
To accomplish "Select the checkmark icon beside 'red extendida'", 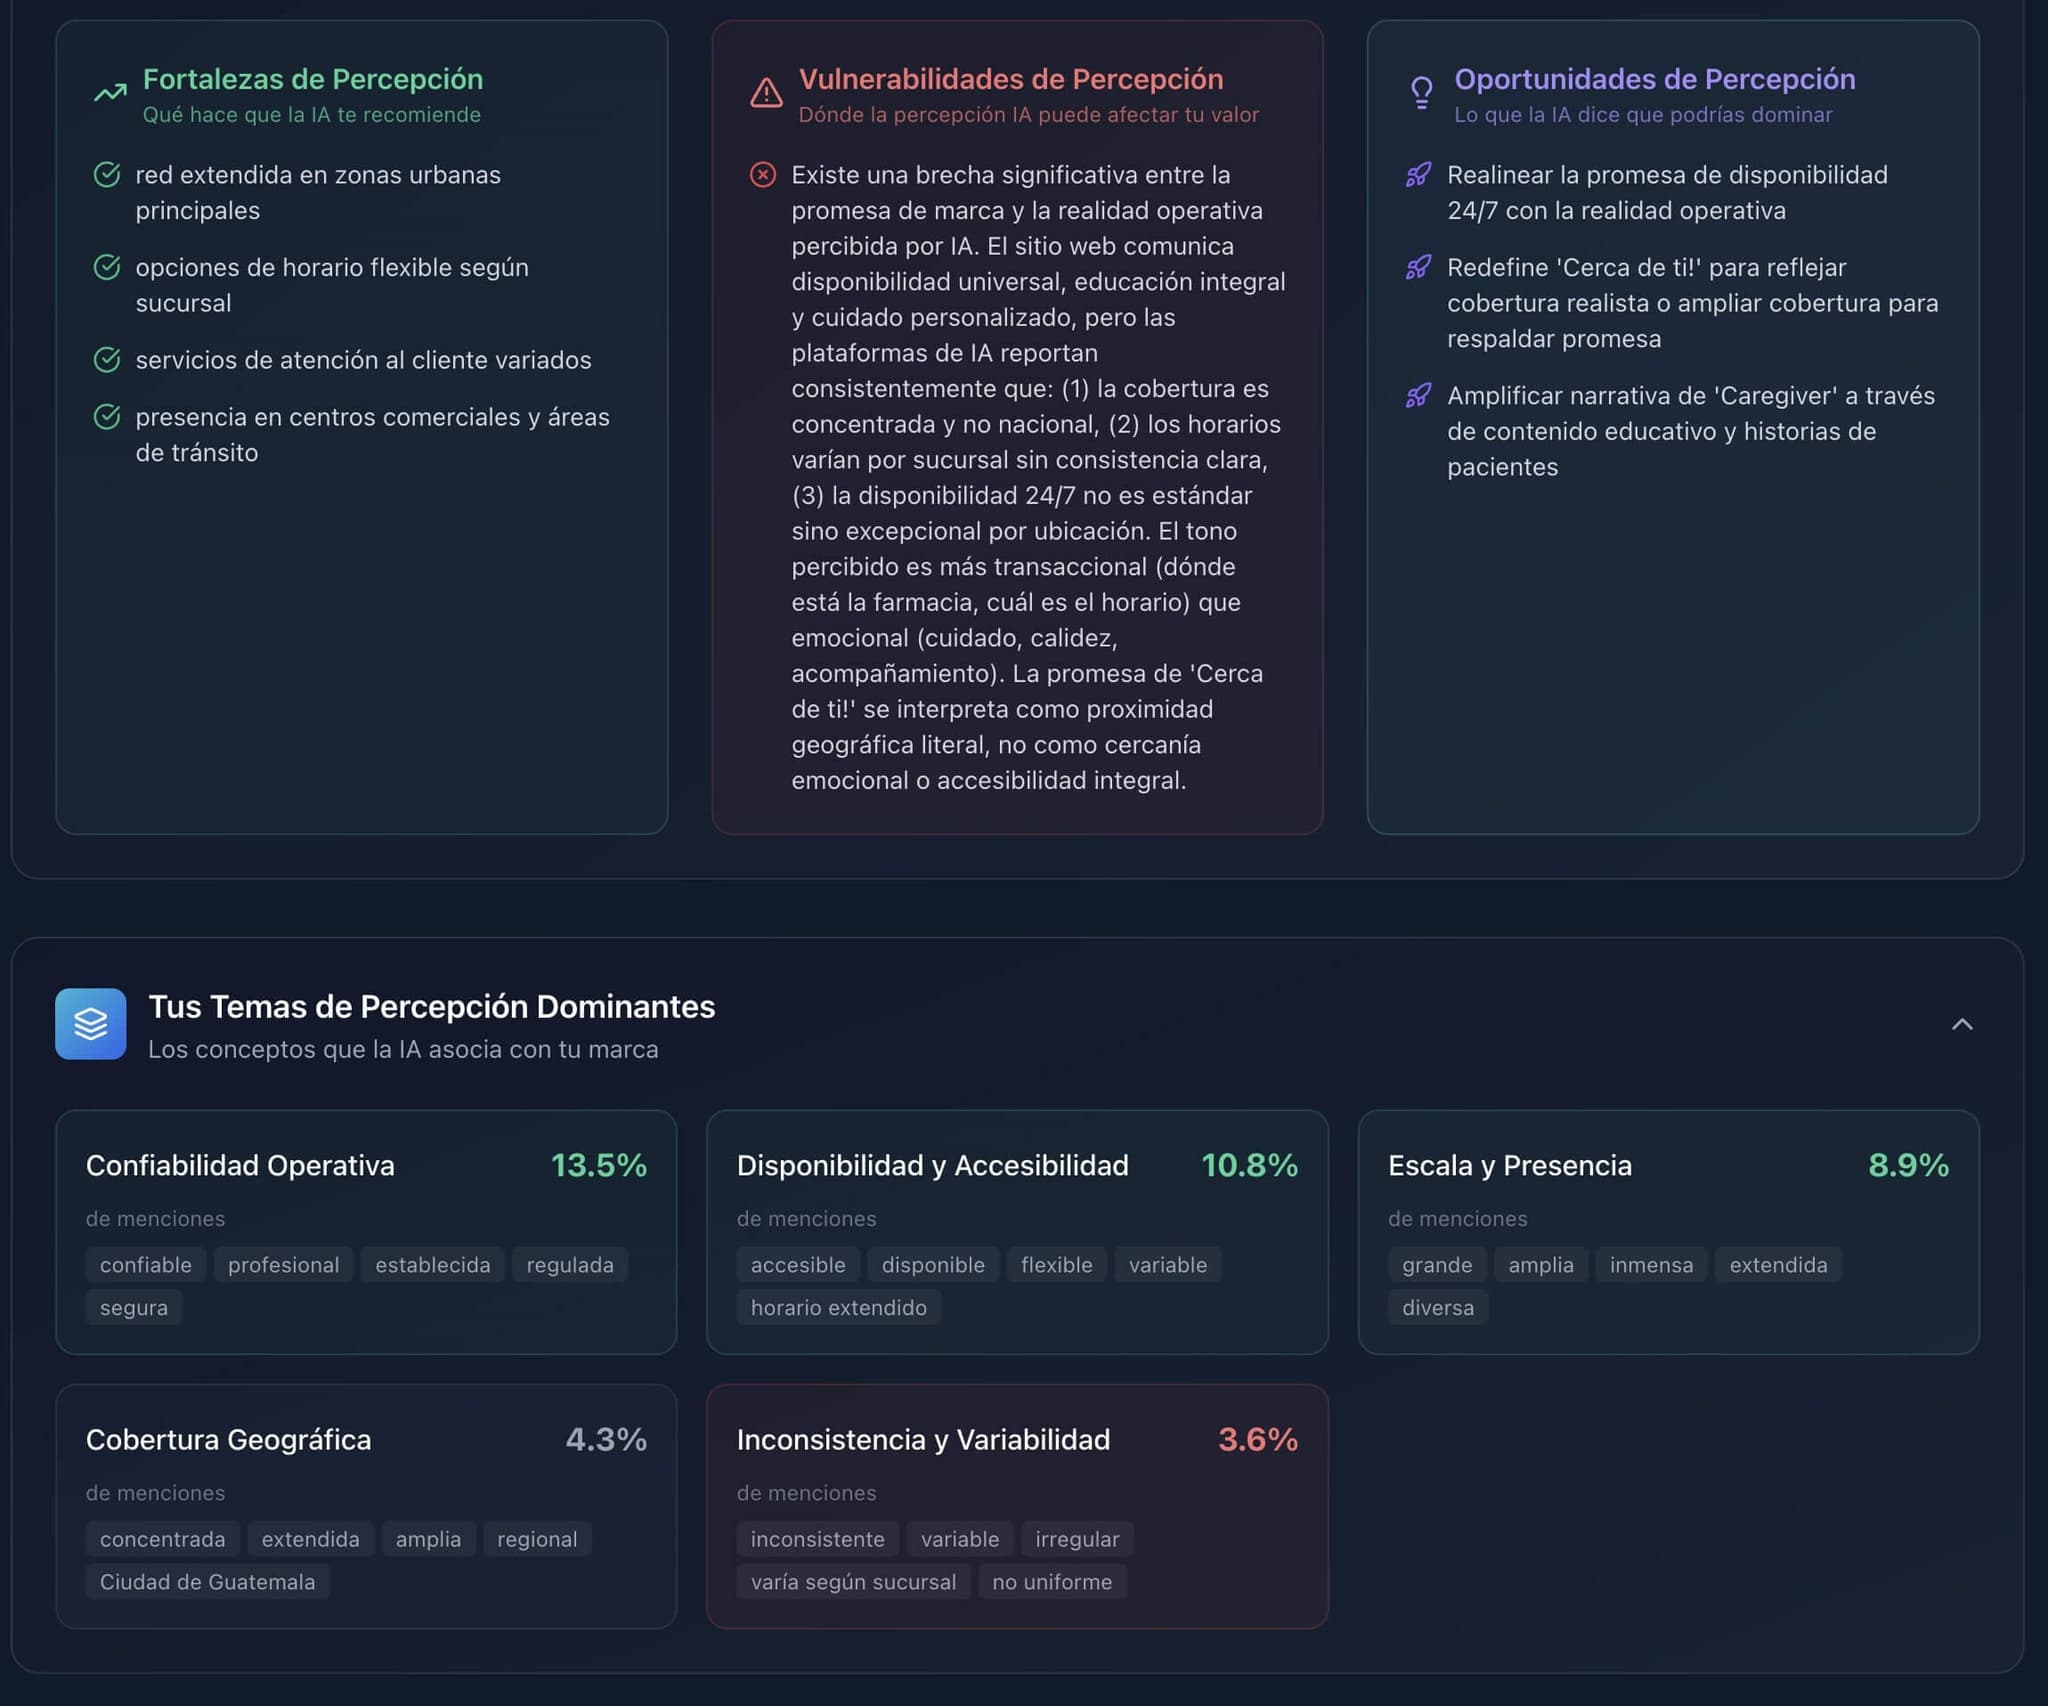I will (x=108, y=175).
